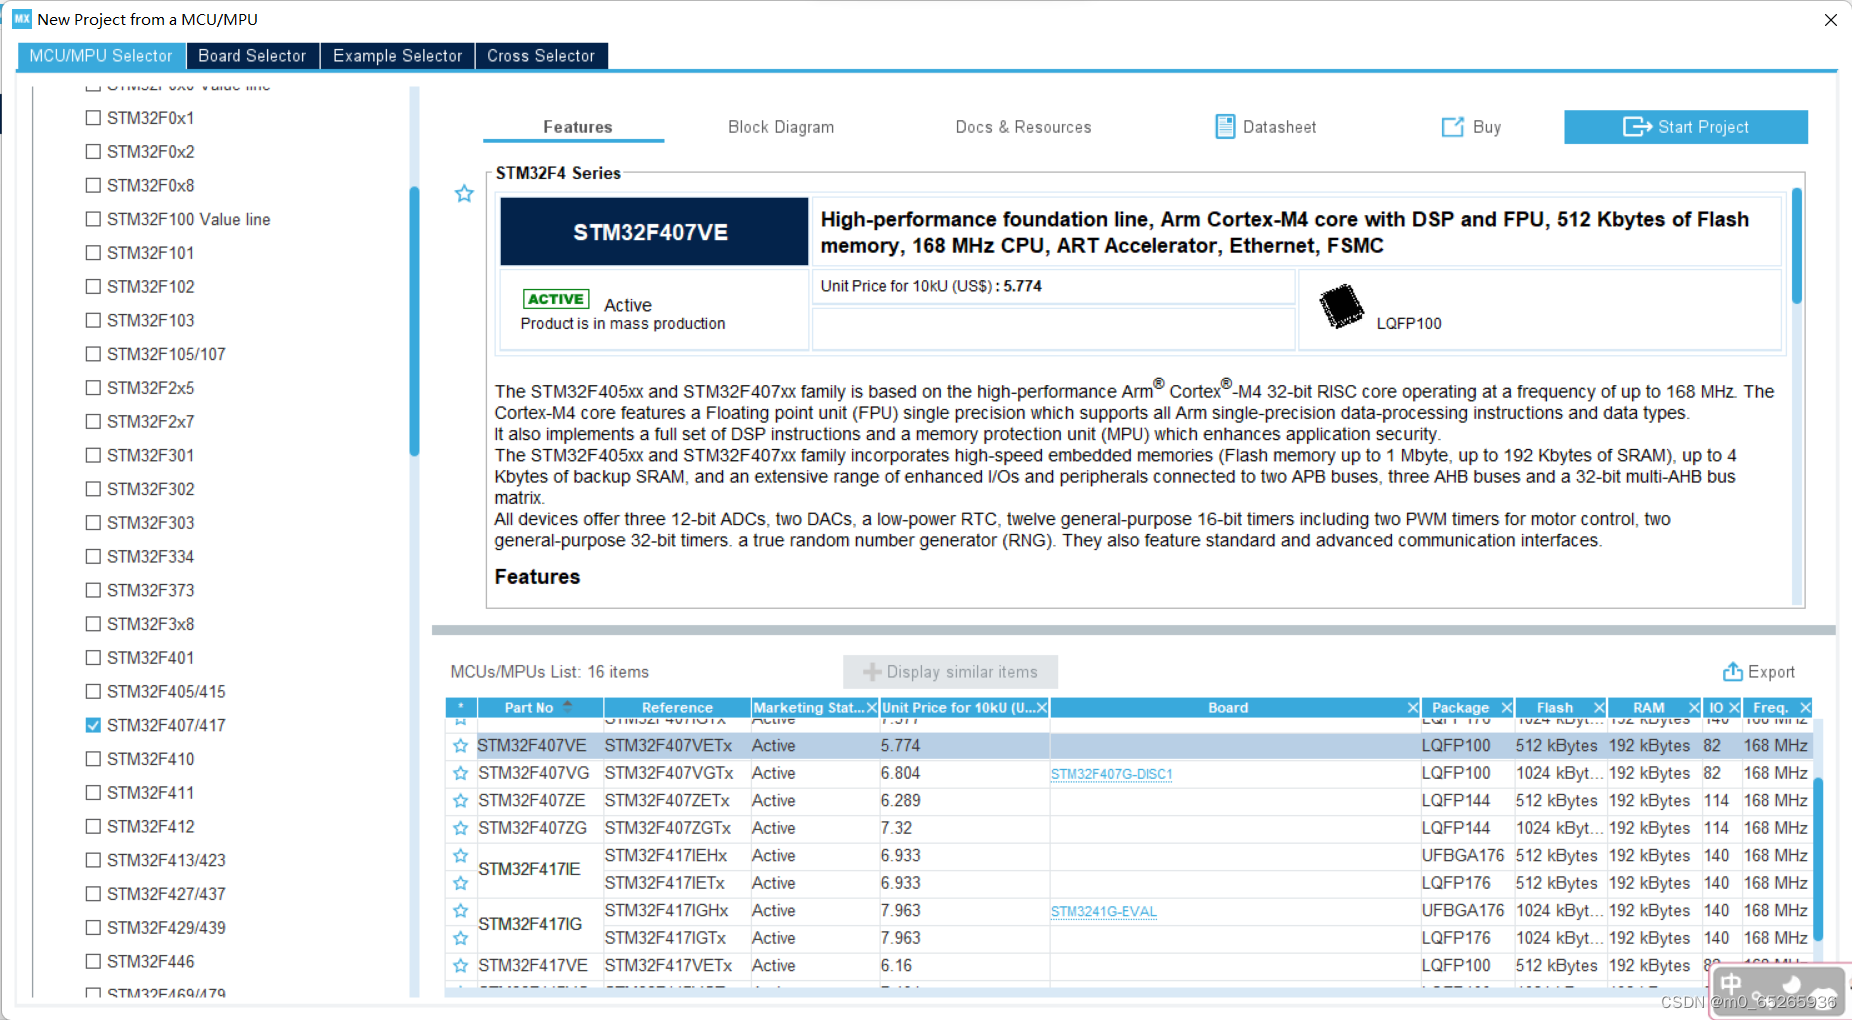The height and width of the screenshot is (1020, 1852).
Task: Close the Freq. column via X
Action: [1805, 708]
